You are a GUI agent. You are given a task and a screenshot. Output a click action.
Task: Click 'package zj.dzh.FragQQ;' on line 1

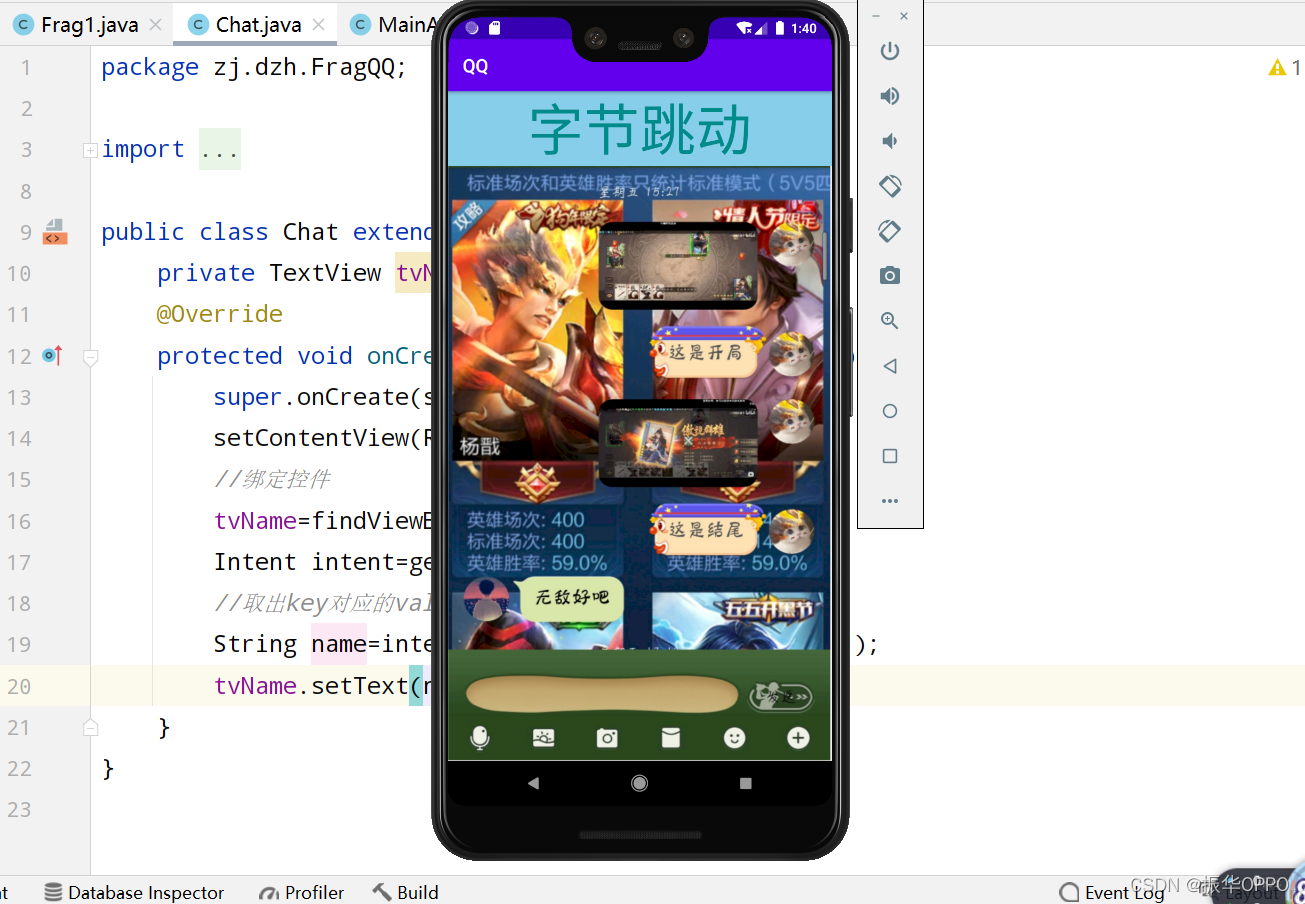point(254,68)
